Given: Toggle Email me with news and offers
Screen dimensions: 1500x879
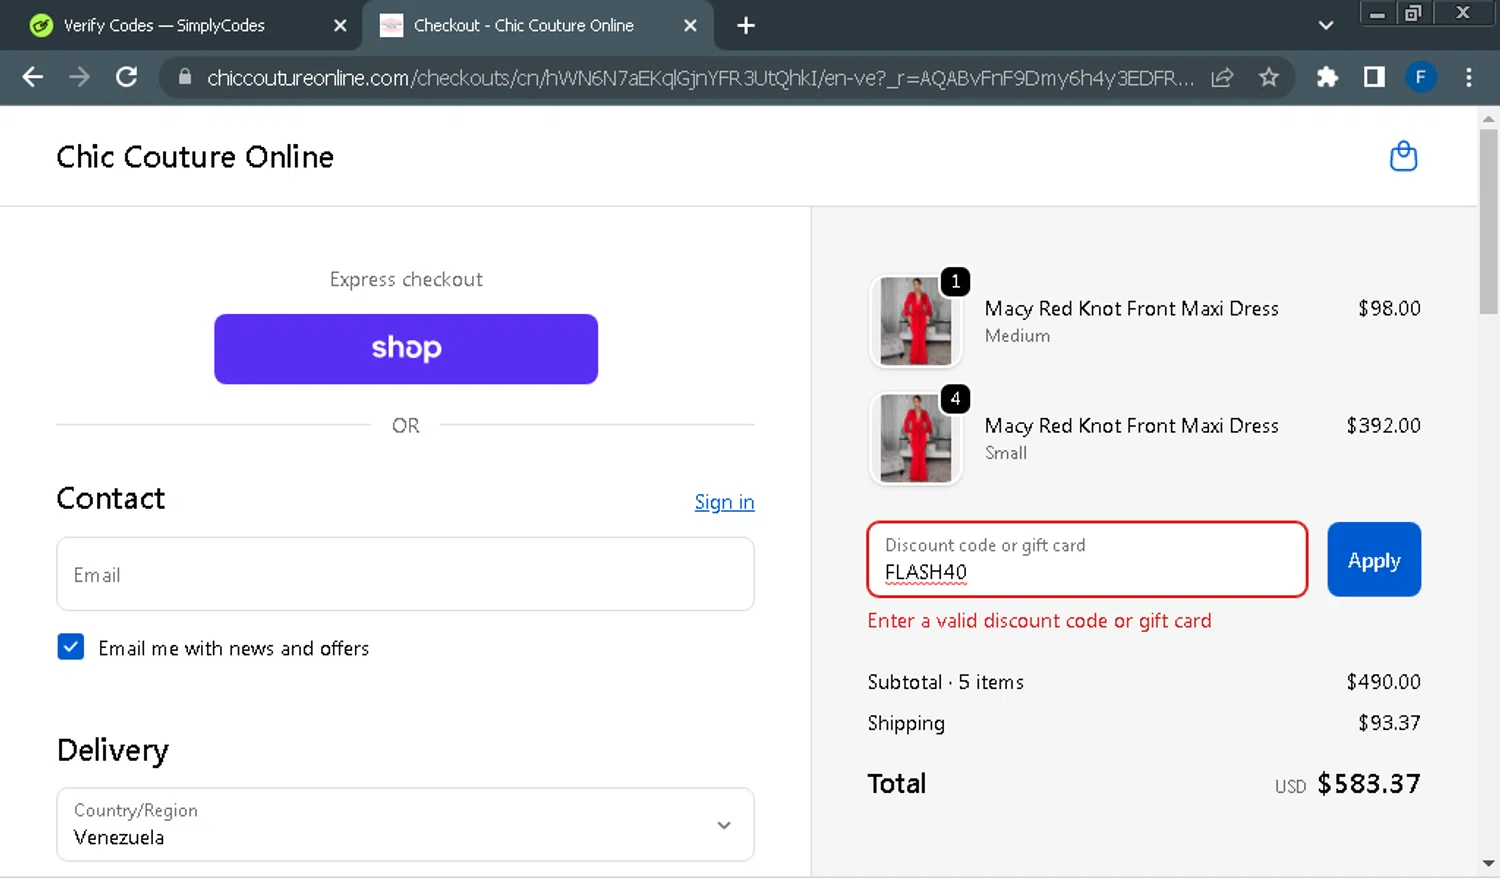Looking at the screenshot, I should pyautogui.click(x=71, y=647).
